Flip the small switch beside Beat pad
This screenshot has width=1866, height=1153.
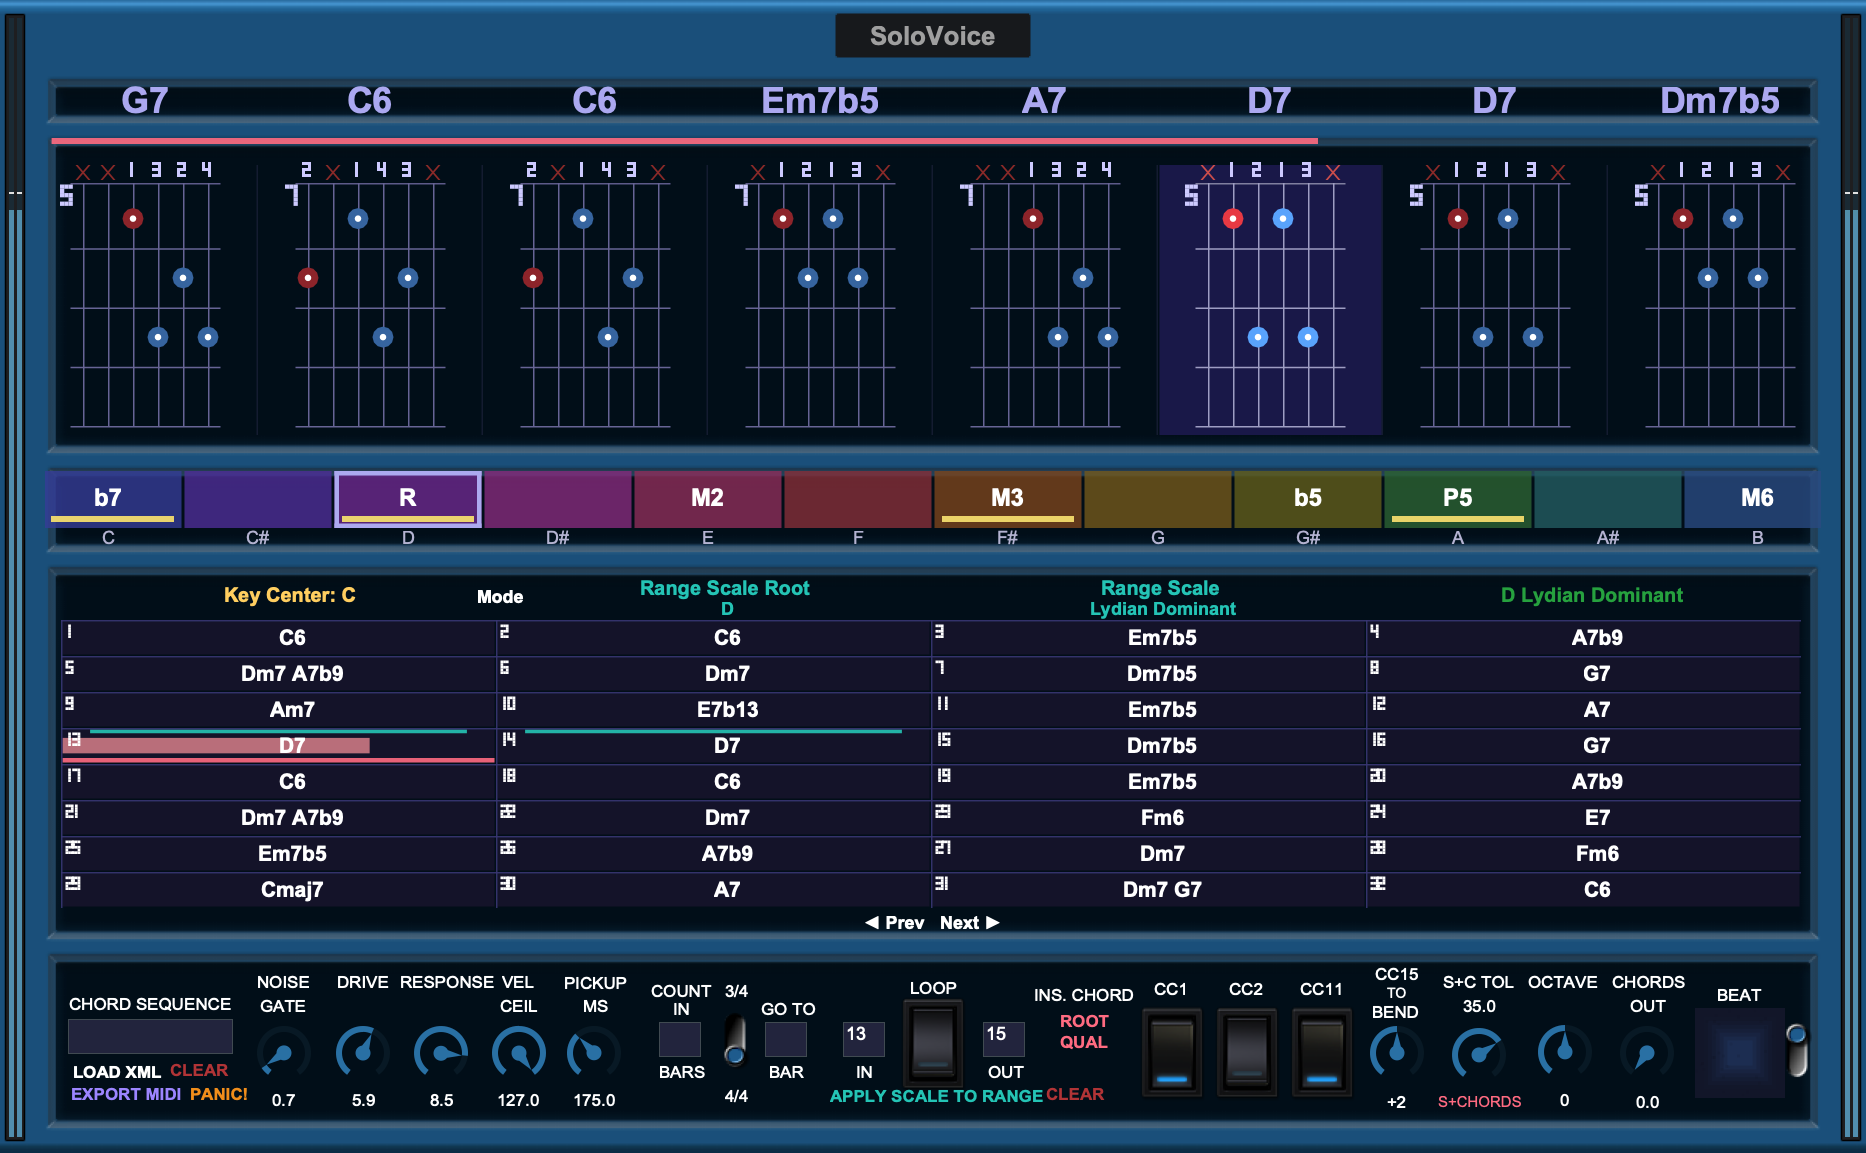pyautogui.click(x=1797, y=1050)
